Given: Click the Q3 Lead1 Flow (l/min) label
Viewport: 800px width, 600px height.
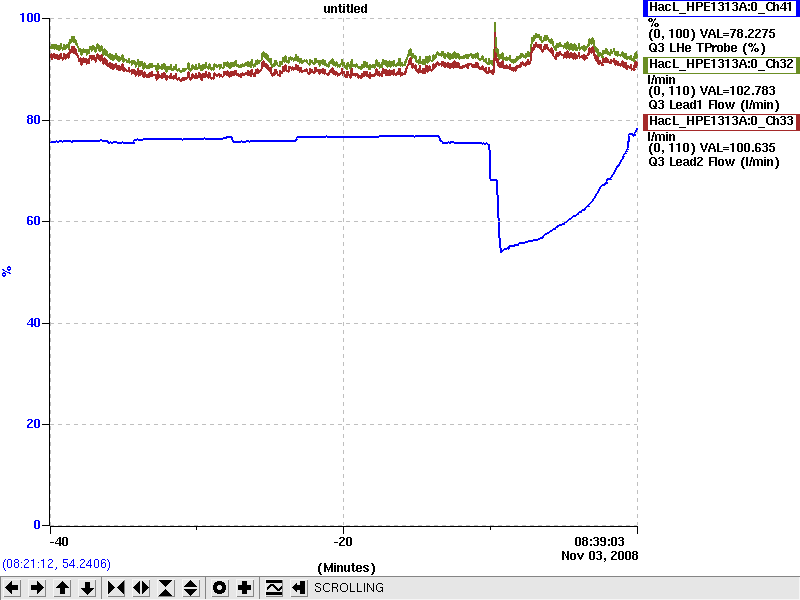Looking at the screenshot, I should [x=714, y=106].
